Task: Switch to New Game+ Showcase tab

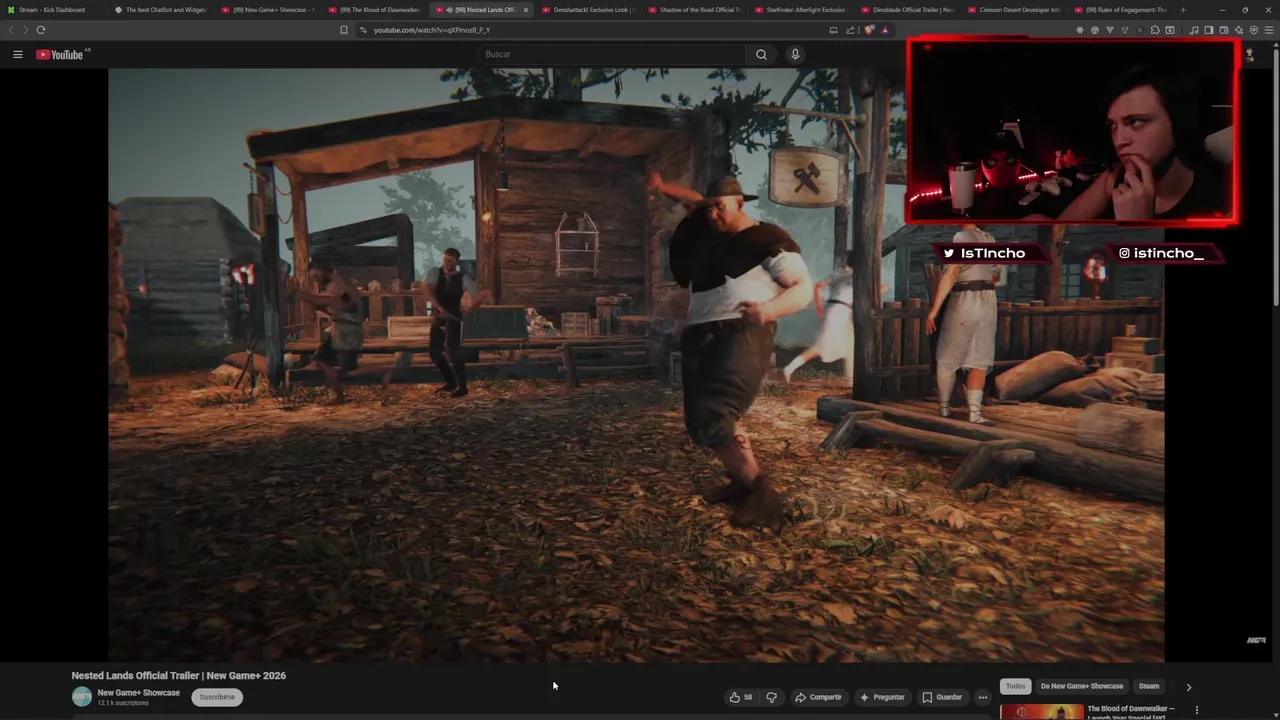Action: point(268,10)
